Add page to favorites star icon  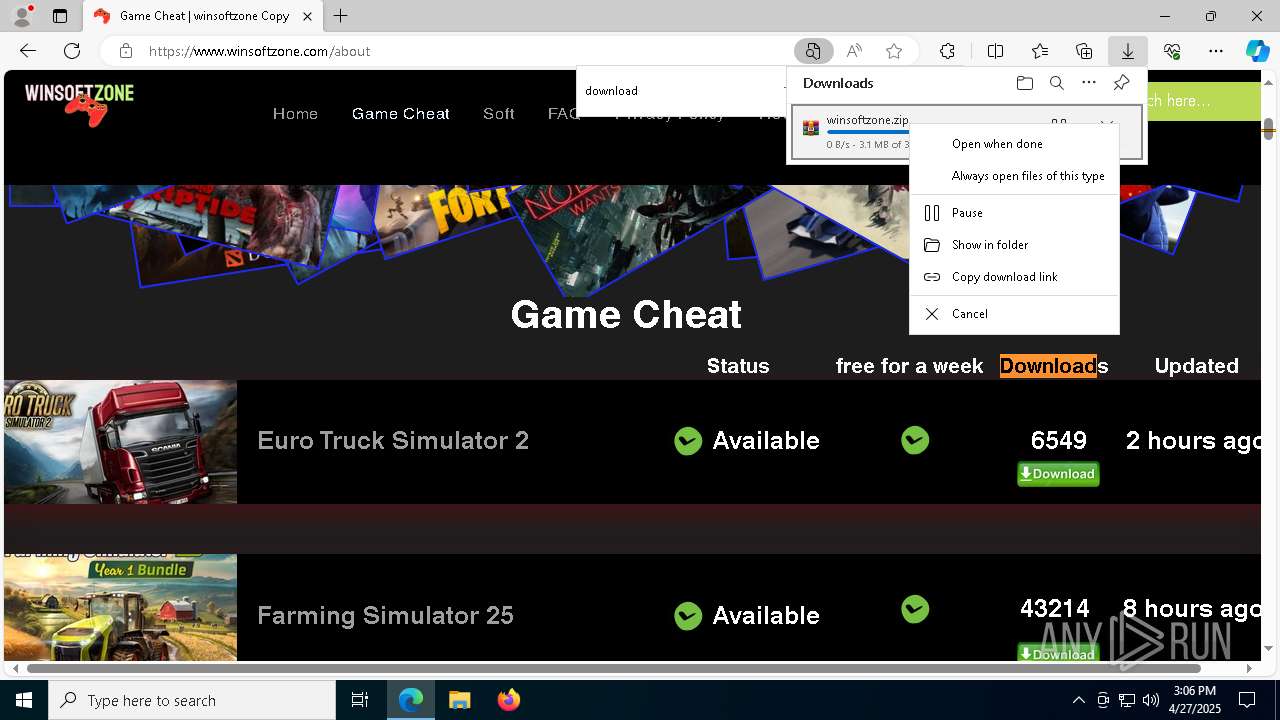pyautogui.click(x=894, y=51)
